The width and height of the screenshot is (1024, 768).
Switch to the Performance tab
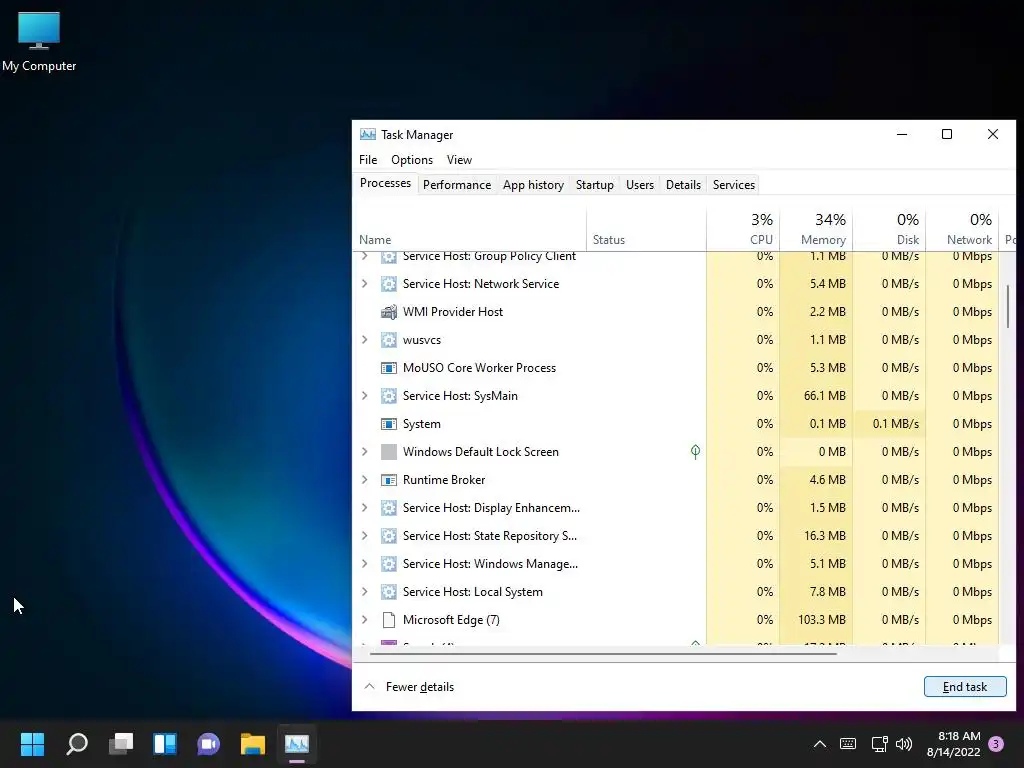[x=457, y=185]
